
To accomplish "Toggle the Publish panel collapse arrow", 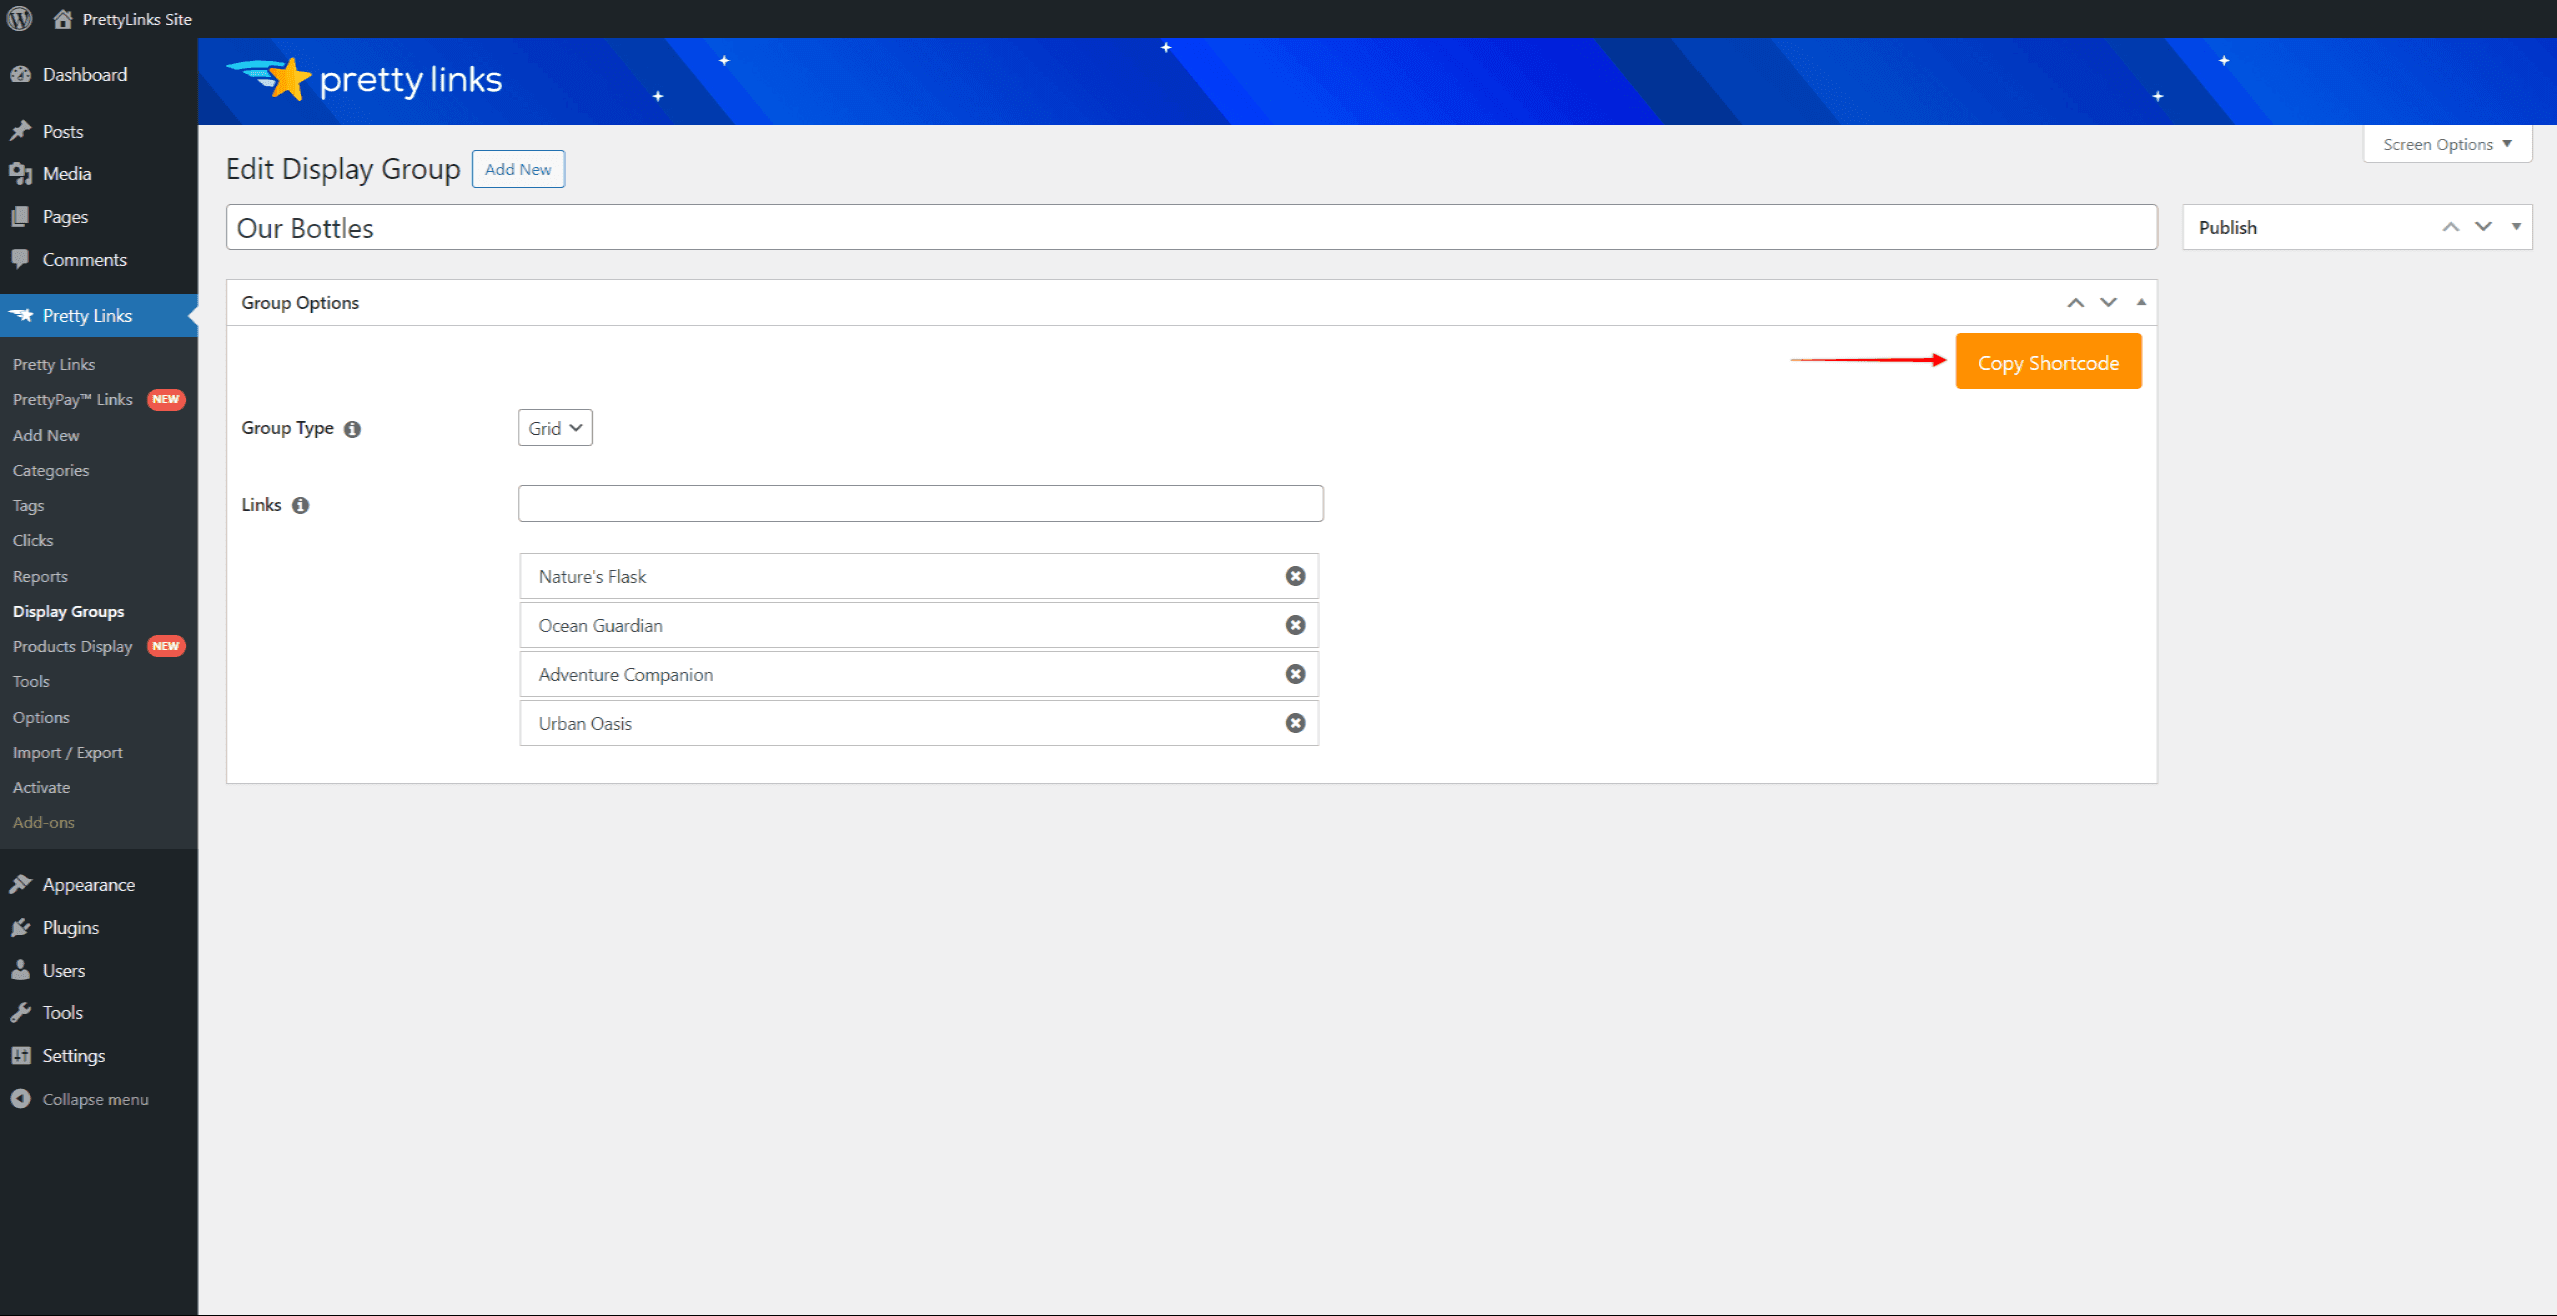I will click(2516, 227).
